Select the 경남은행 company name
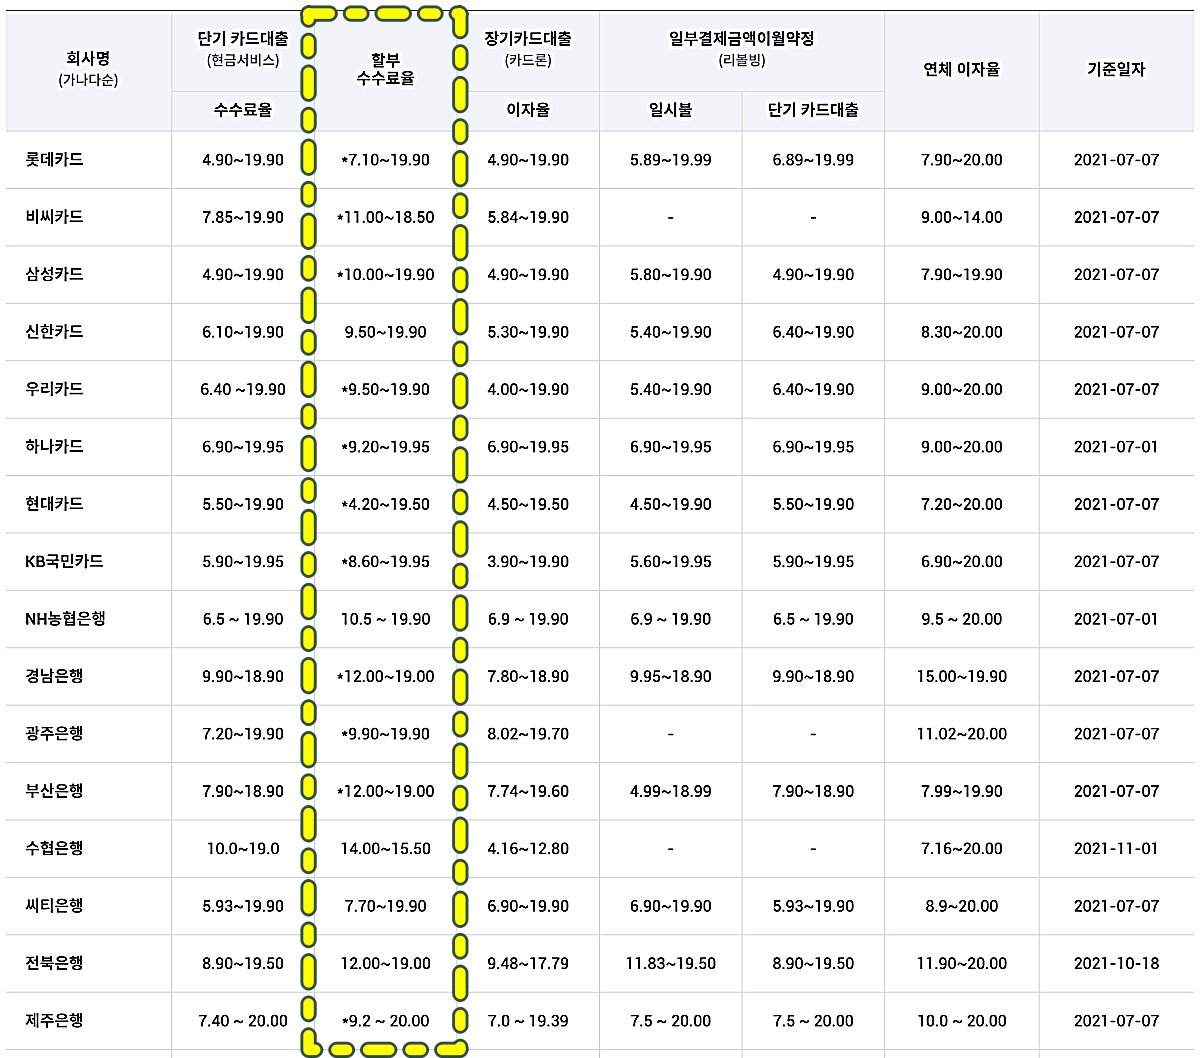This screenshot has width=1200, height=1058. [54, 676]
